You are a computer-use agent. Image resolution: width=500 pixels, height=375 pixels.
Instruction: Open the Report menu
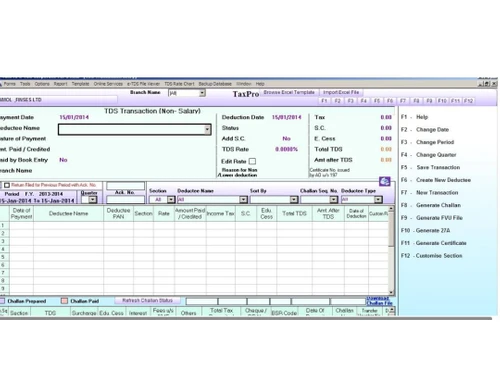tap(60, 84)
